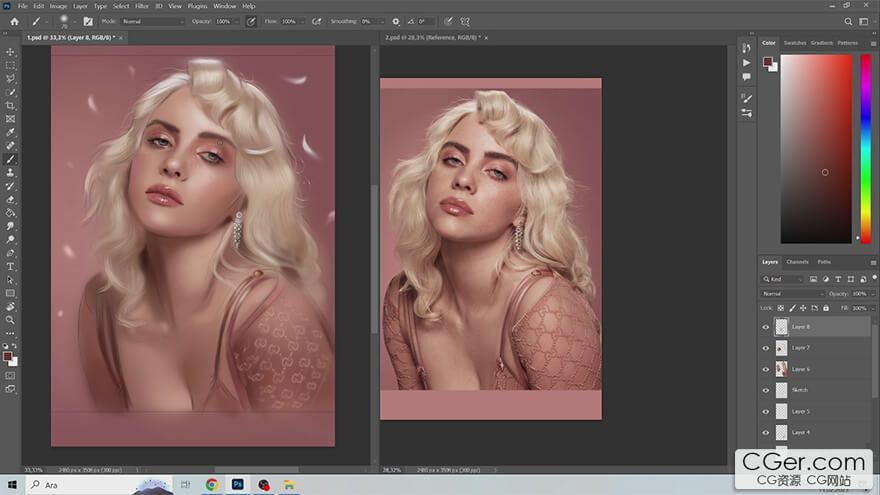This screenshot has height=495, width=880.
Task: Hide Layer 6 with its eye icon
Action: pyautogui.click(x=766, y=369)
